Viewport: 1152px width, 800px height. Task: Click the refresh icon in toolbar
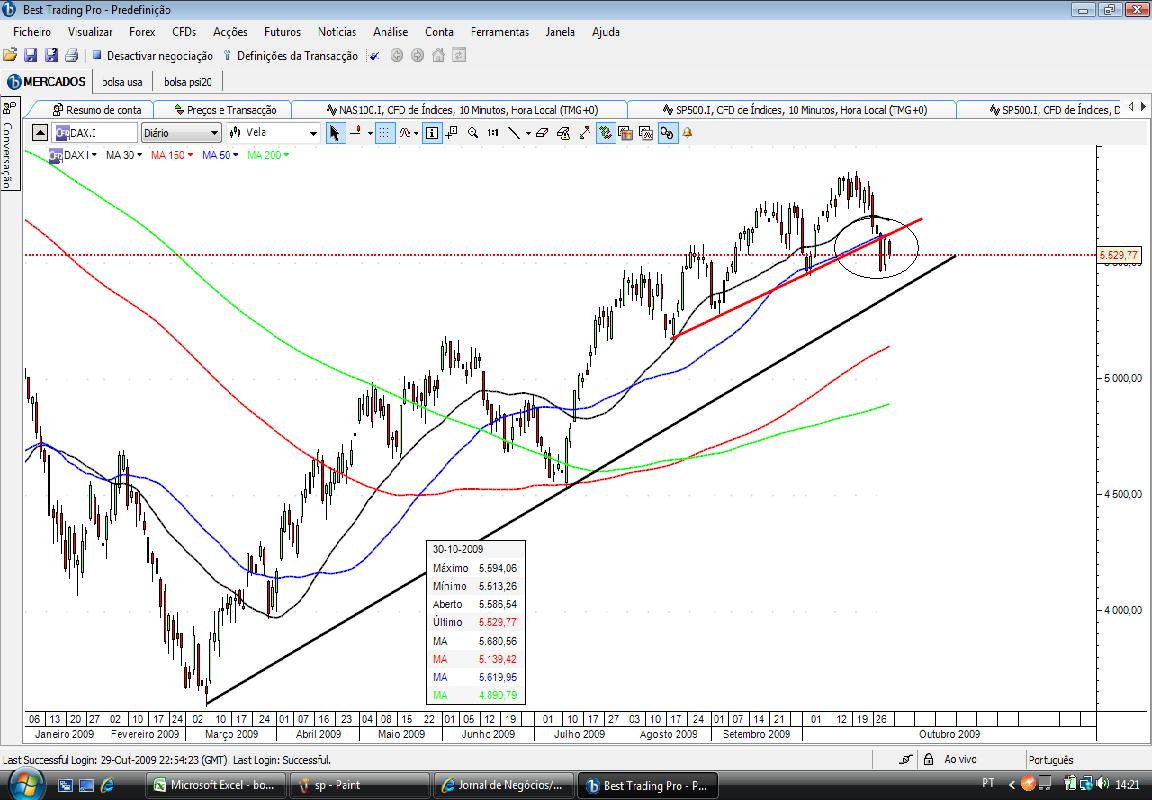click(459, 55)
